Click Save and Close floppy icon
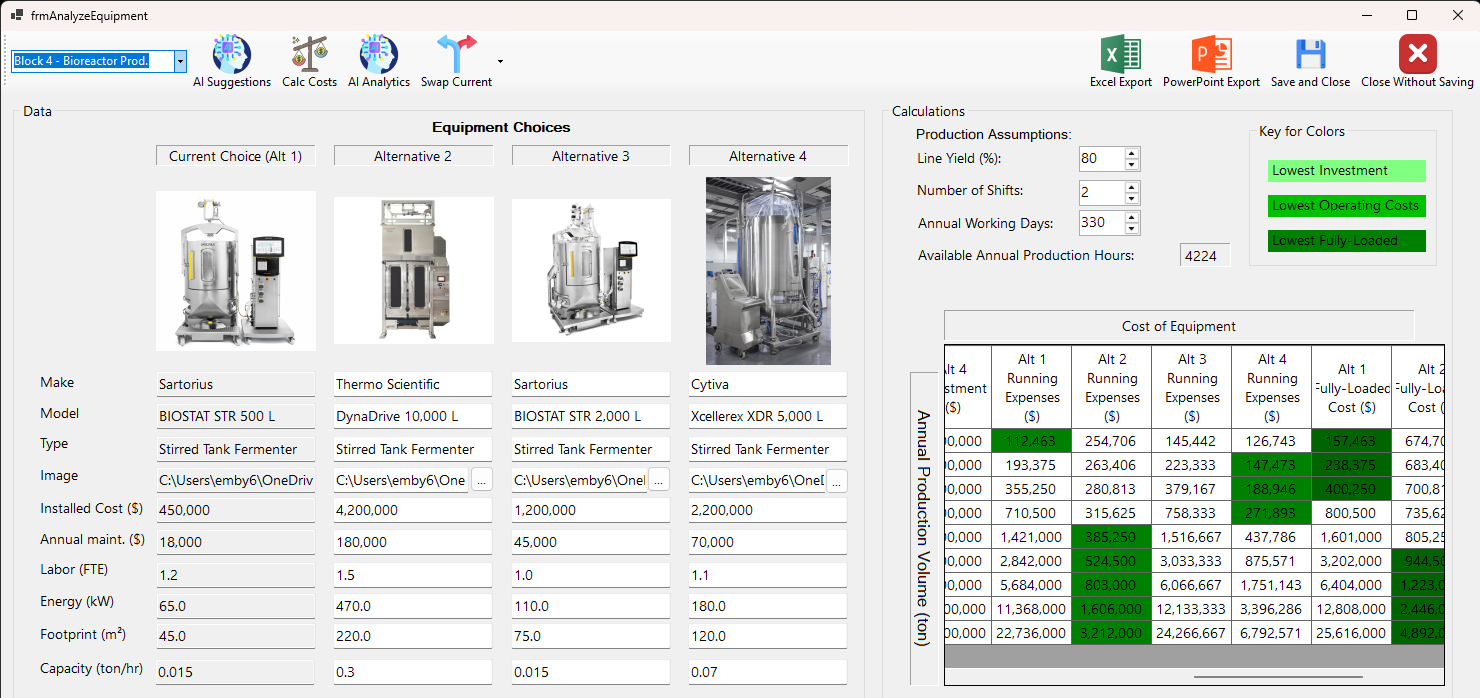Viewport: 1480px width, 698px height. click(1310, 54)
